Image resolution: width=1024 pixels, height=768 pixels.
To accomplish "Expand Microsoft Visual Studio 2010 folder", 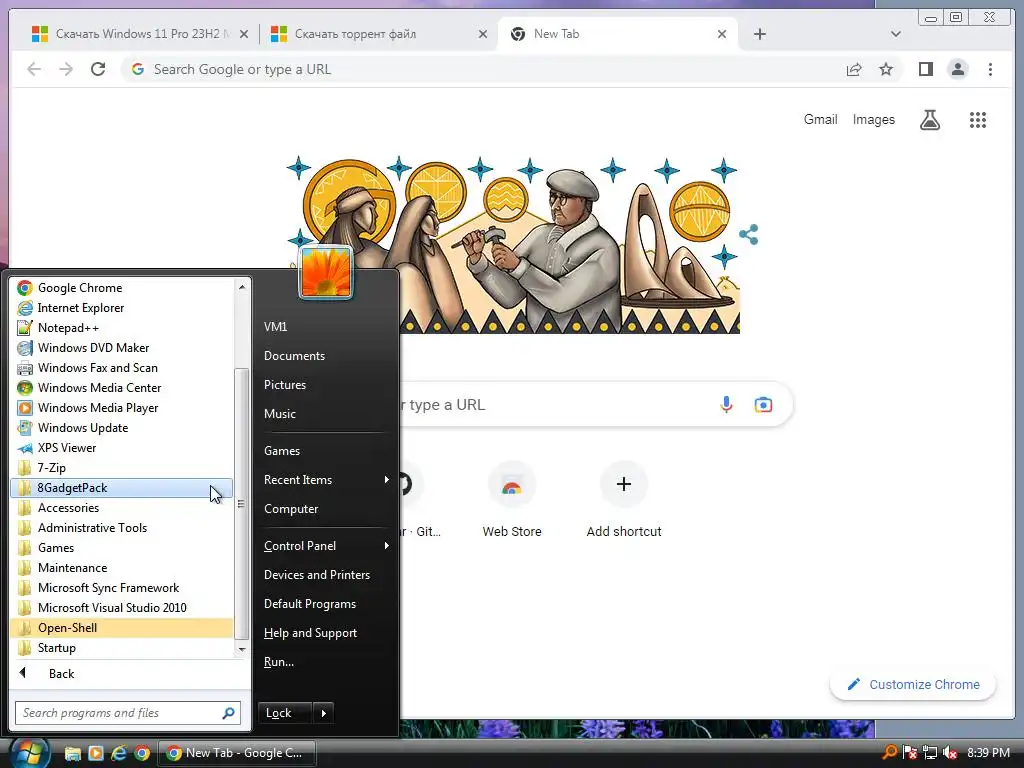I will coord(121,608).
